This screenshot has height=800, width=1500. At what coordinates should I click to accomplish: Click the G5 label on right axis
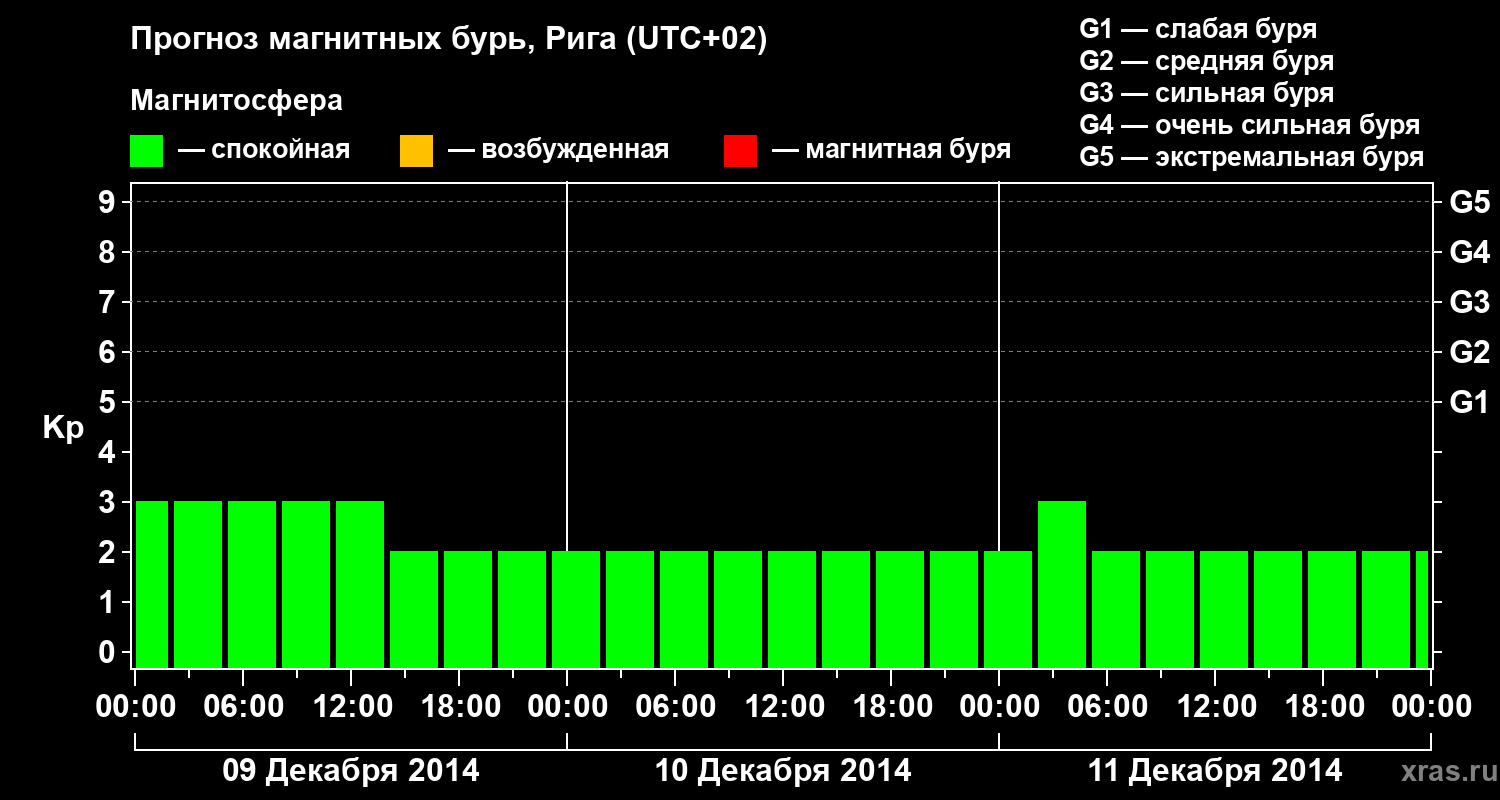(x=1469, y=202)
